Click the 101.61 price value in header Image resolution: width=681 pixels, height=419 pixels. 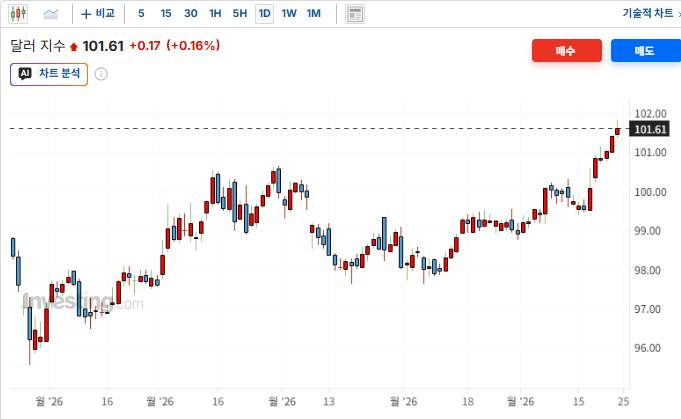[103, 46]
